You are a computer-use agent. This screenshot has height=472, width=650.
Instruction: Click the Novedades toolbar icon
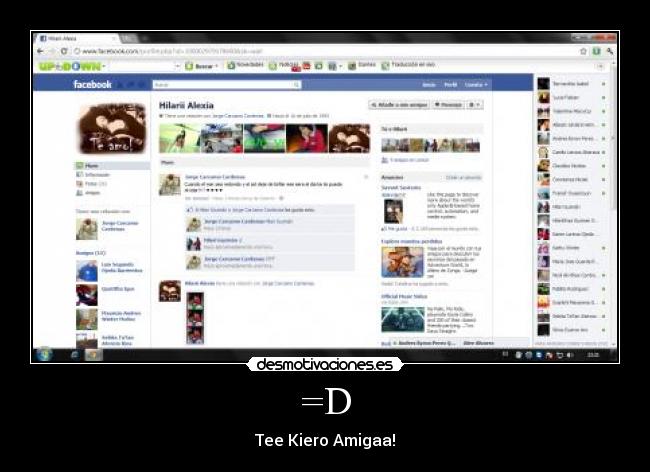[x=245, y=66]
